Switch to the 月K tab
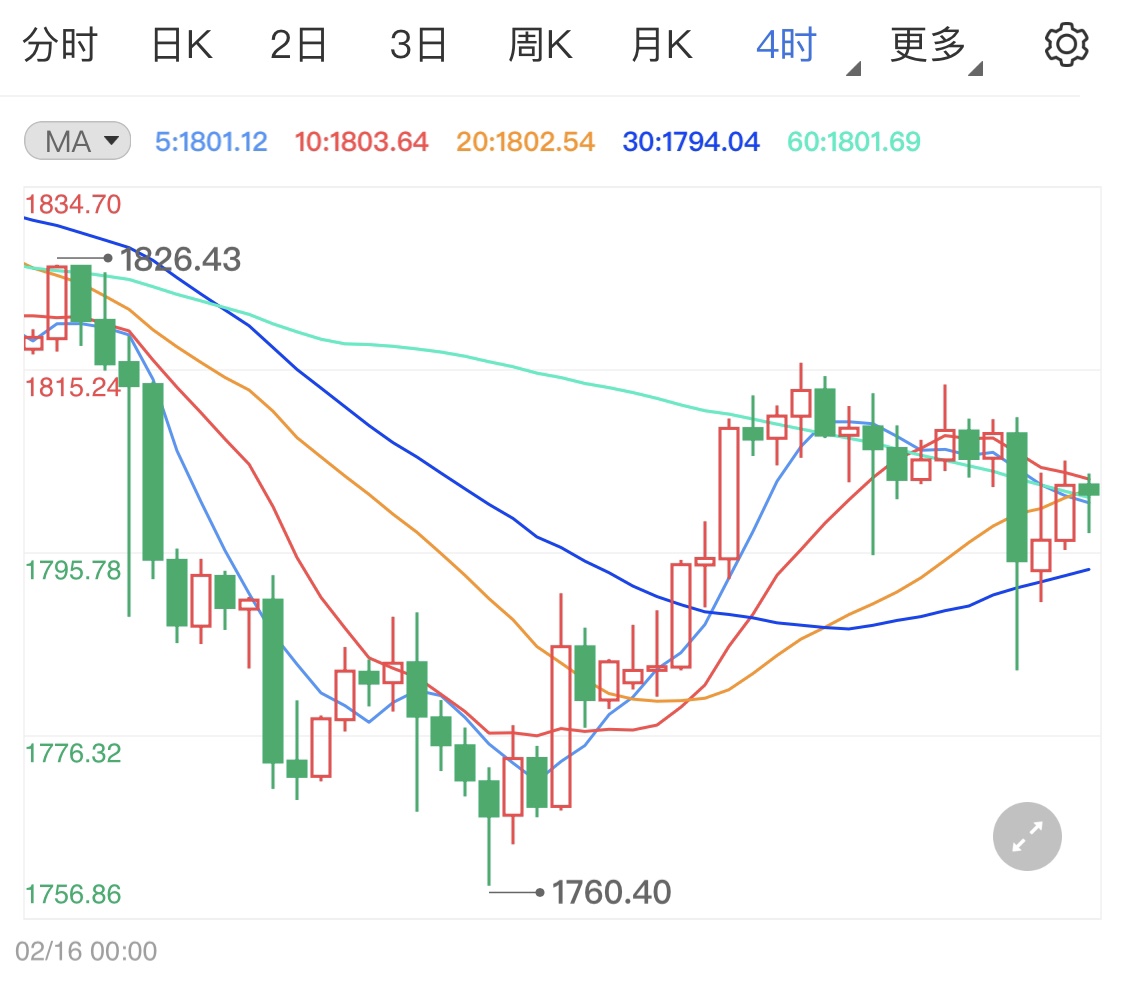 (x=662, y=45)
